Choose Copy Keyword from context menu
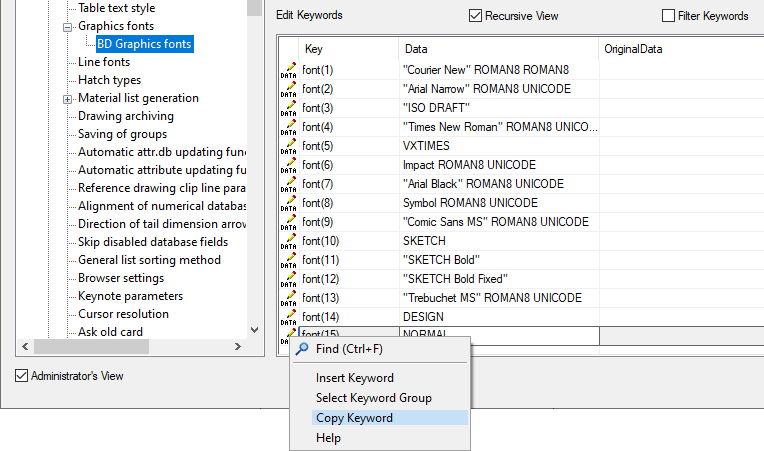 tap(354, 418)
